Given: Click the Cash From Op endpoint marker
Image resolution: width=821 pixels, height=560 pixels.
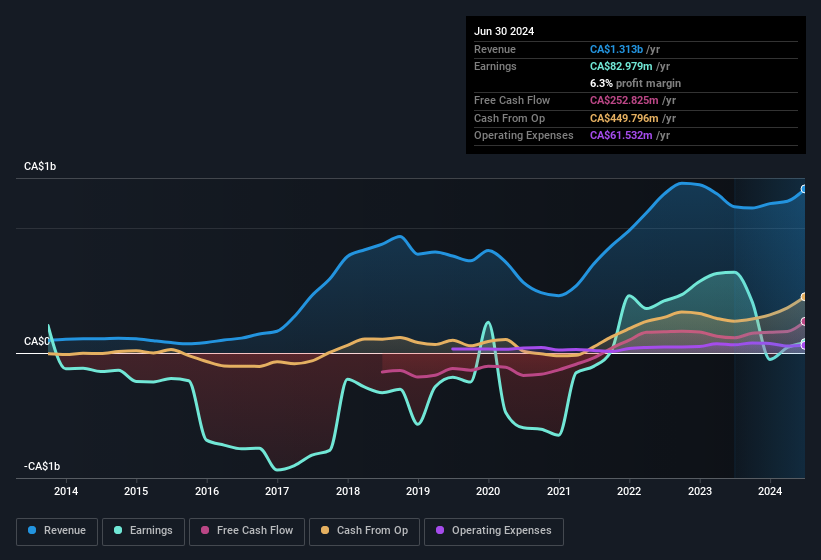Looking at the screenshot, I should 804,297.
